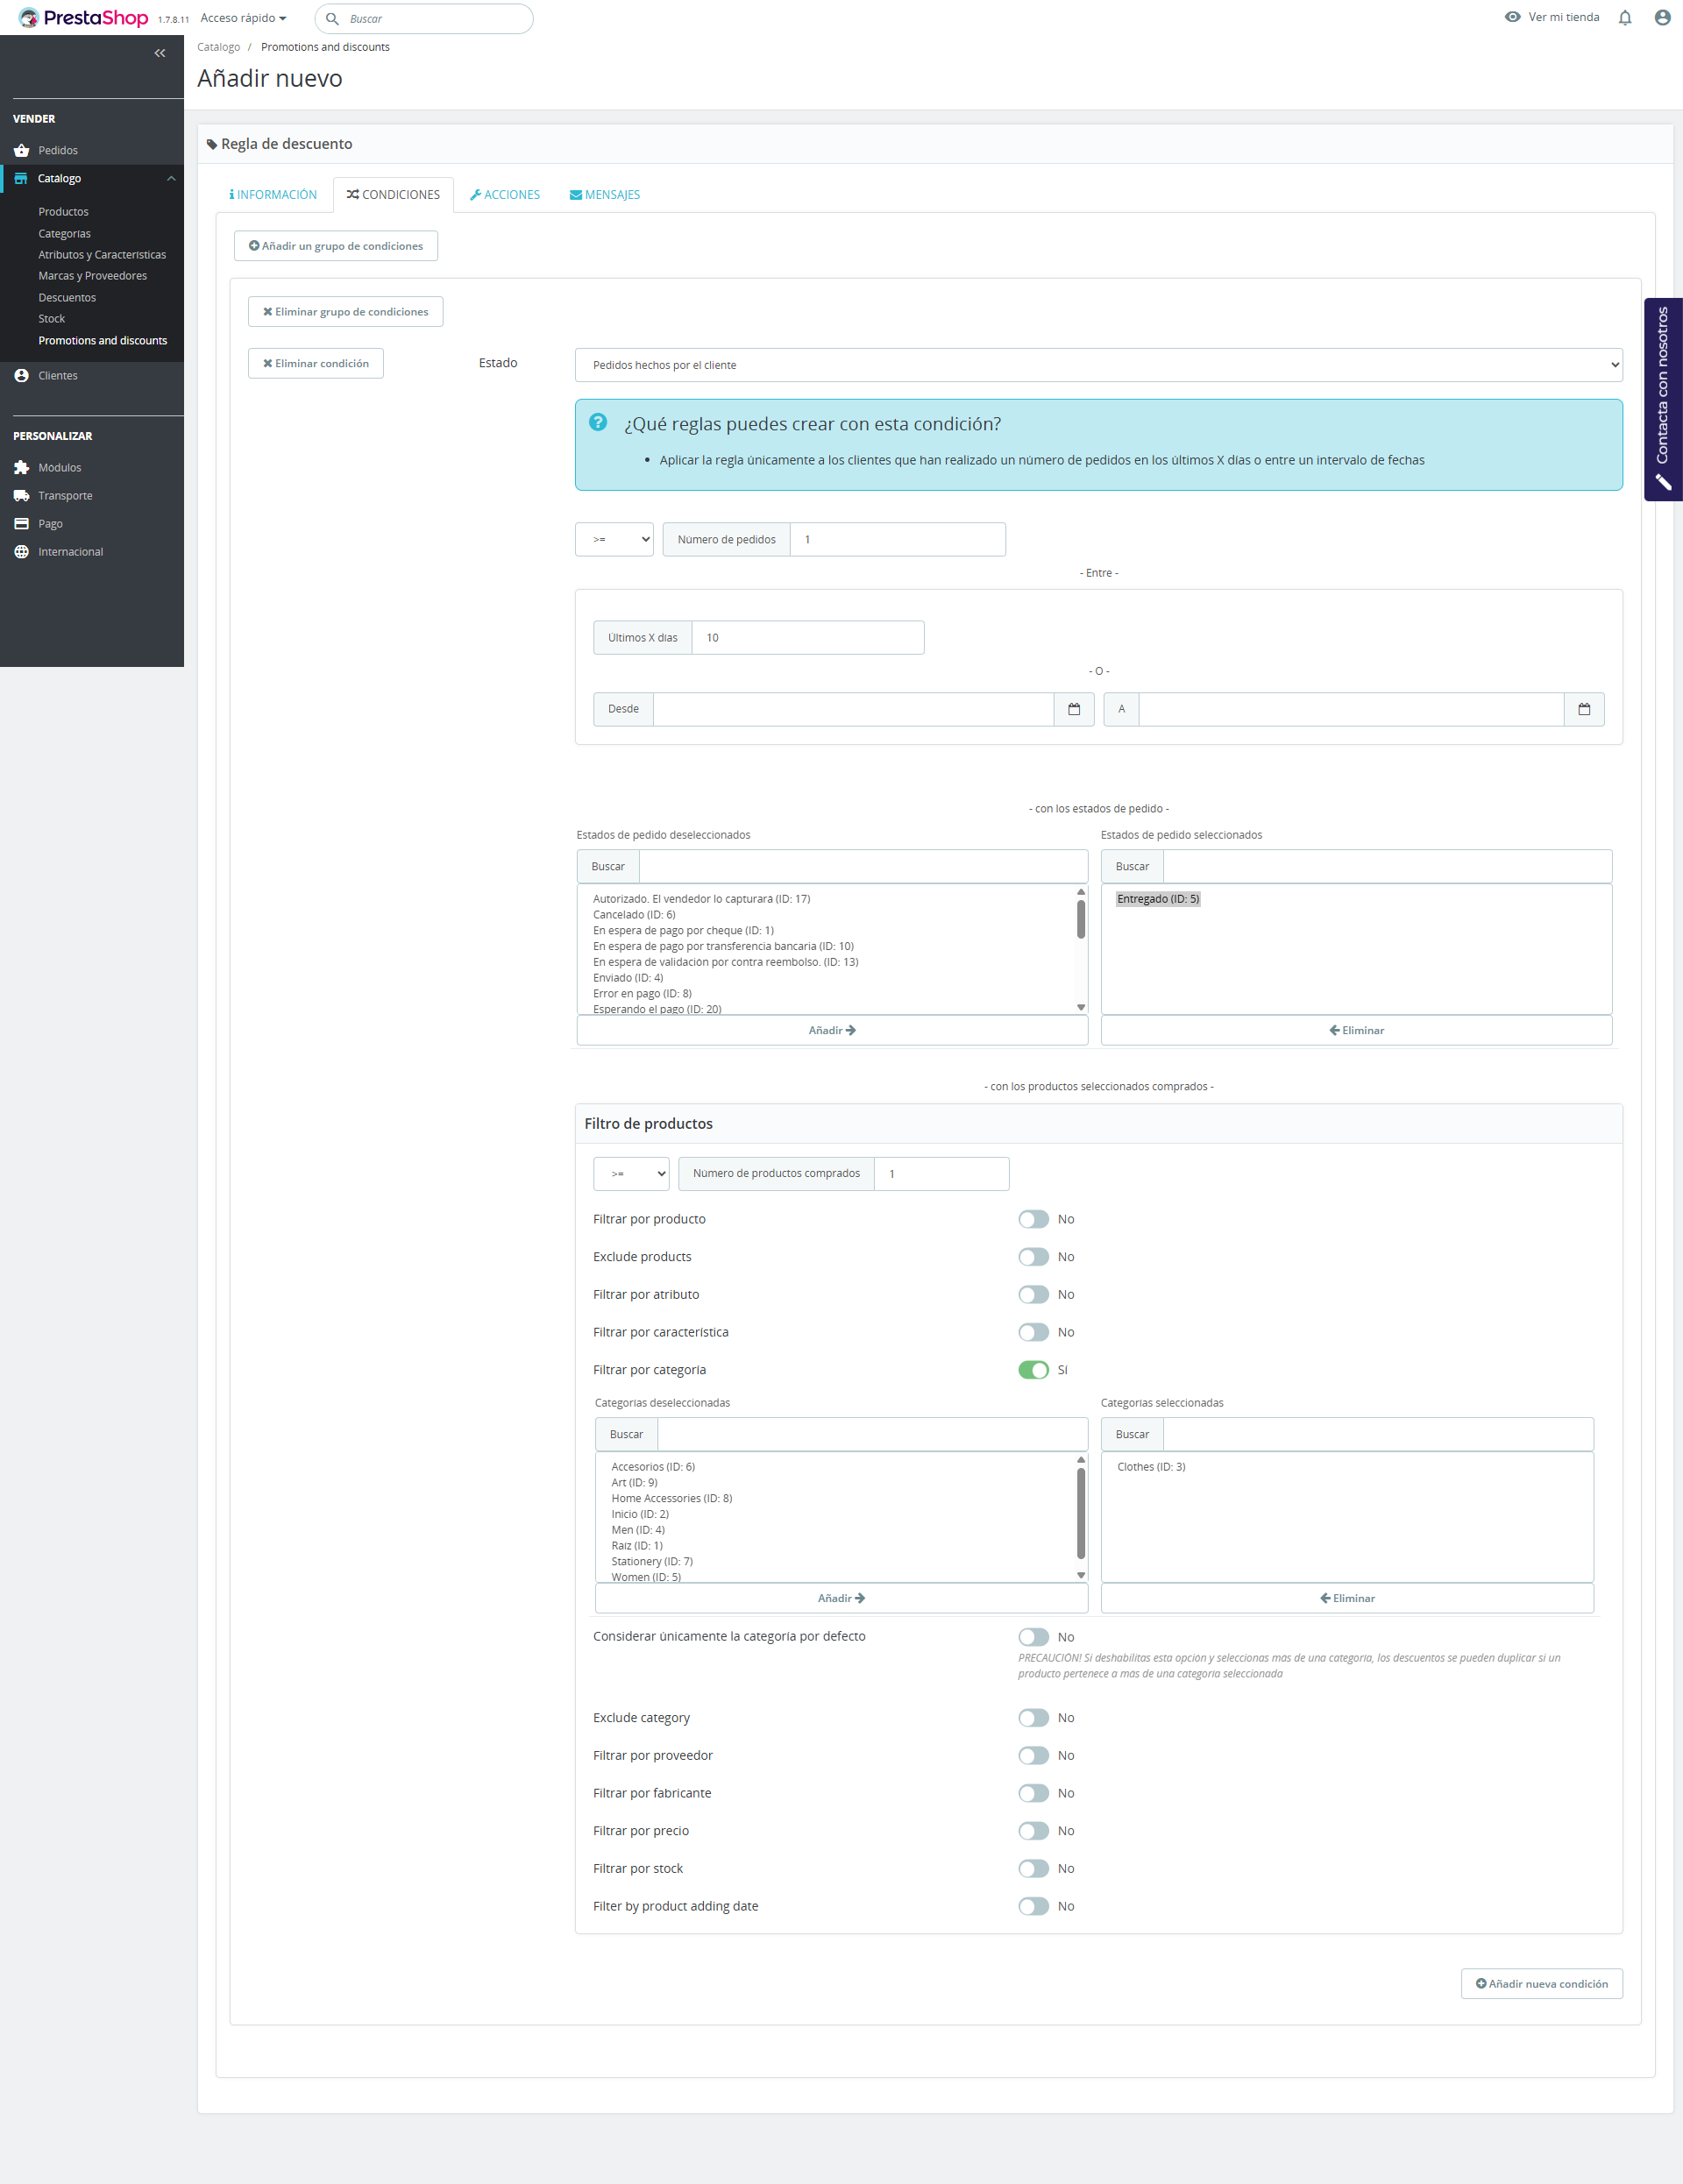Image resolution: width=1683 pixels, height=2184 pixels.
Task: Click the Últimos X días input field
Action: 807,638
